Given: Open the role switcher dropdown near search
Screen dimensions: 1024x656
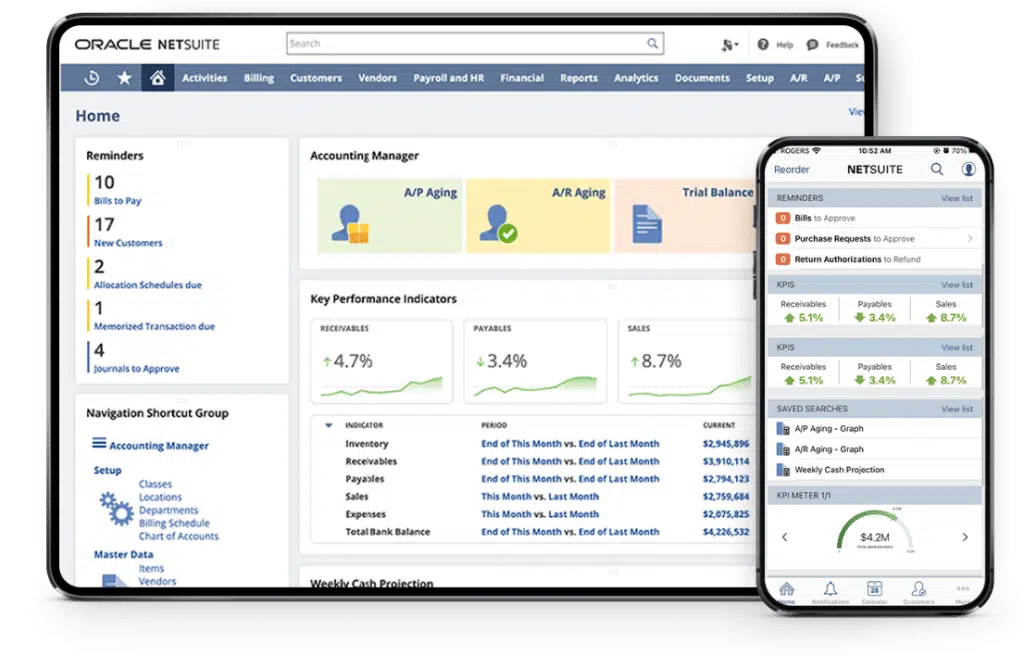Looking at the screenshot, I should pyautogui.click(x=726, y=44).
